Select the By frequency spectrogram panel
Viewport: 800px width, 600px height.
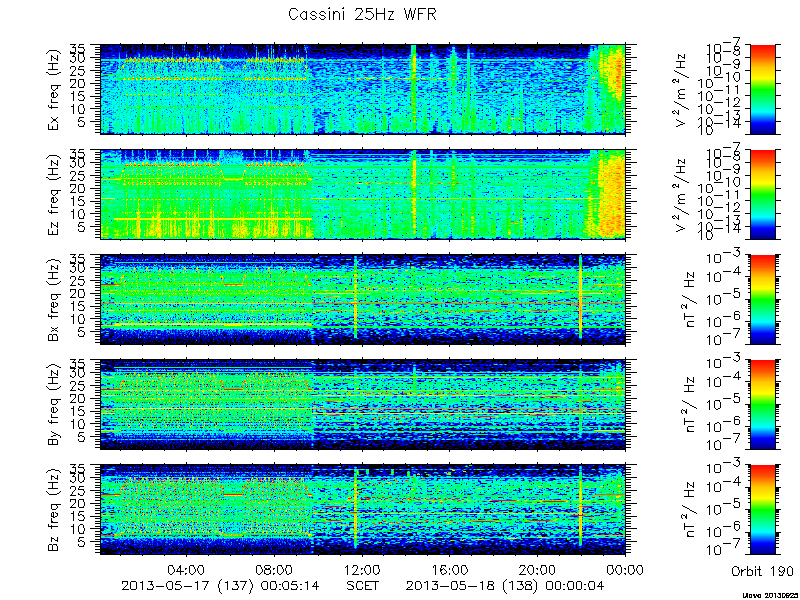(x=363, y=404)
